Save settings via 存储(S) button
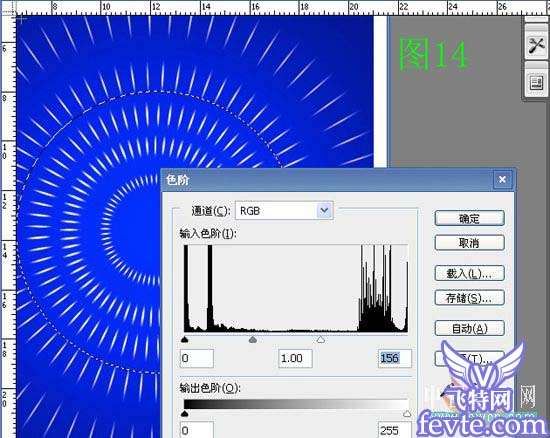550x438 pixels. [469, 297]
